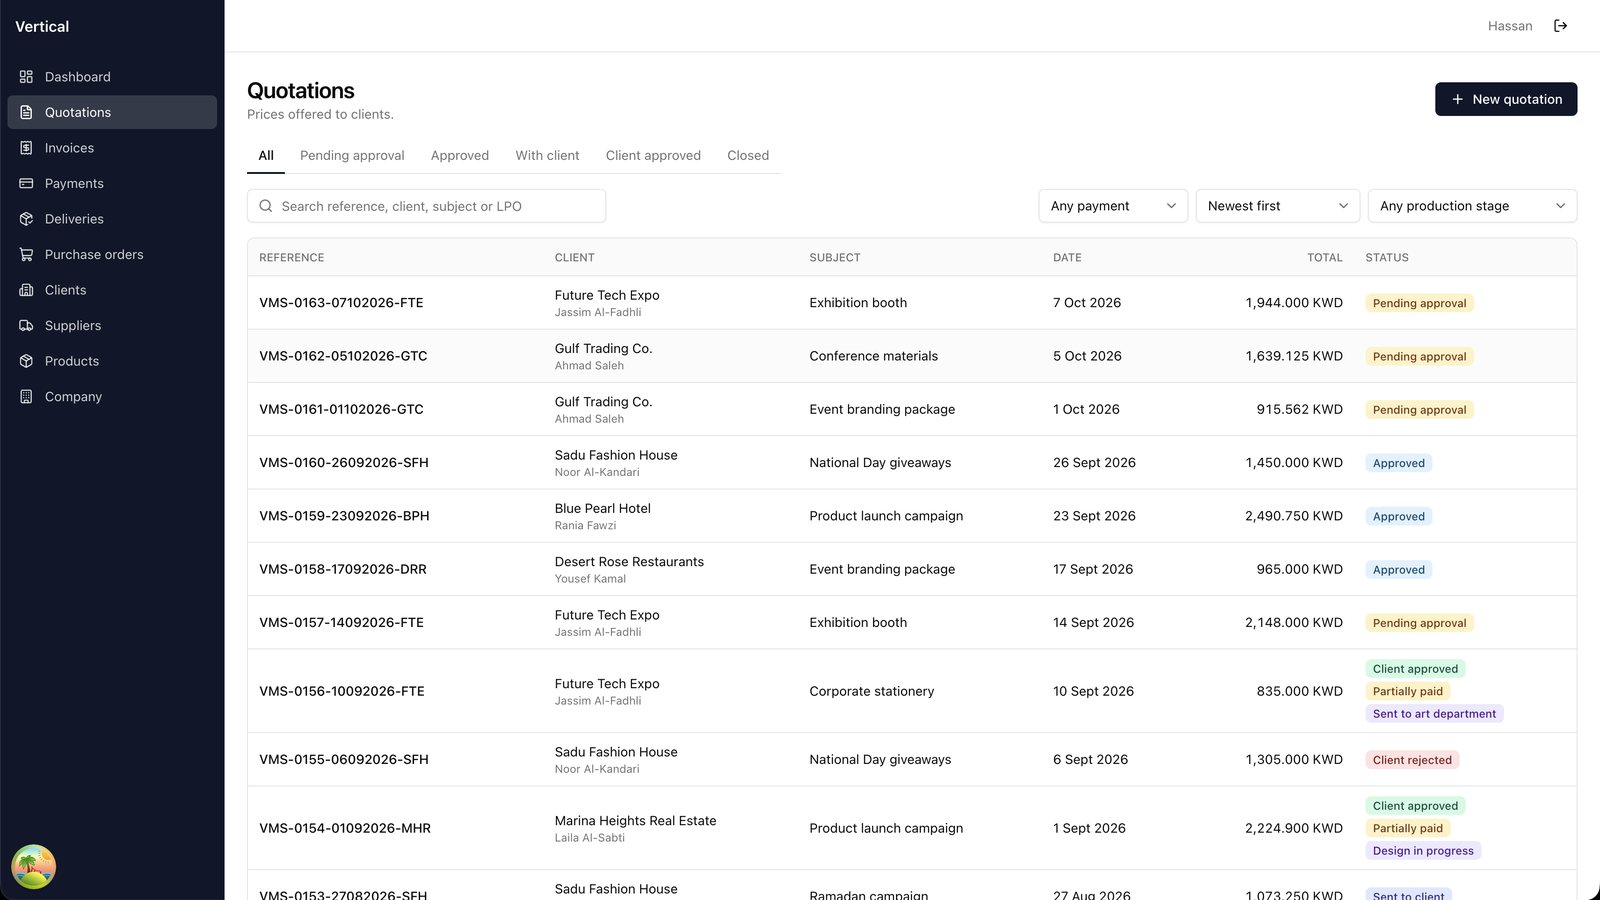Focus the search reference input field
1600x900 pixels.
[426, 206]
